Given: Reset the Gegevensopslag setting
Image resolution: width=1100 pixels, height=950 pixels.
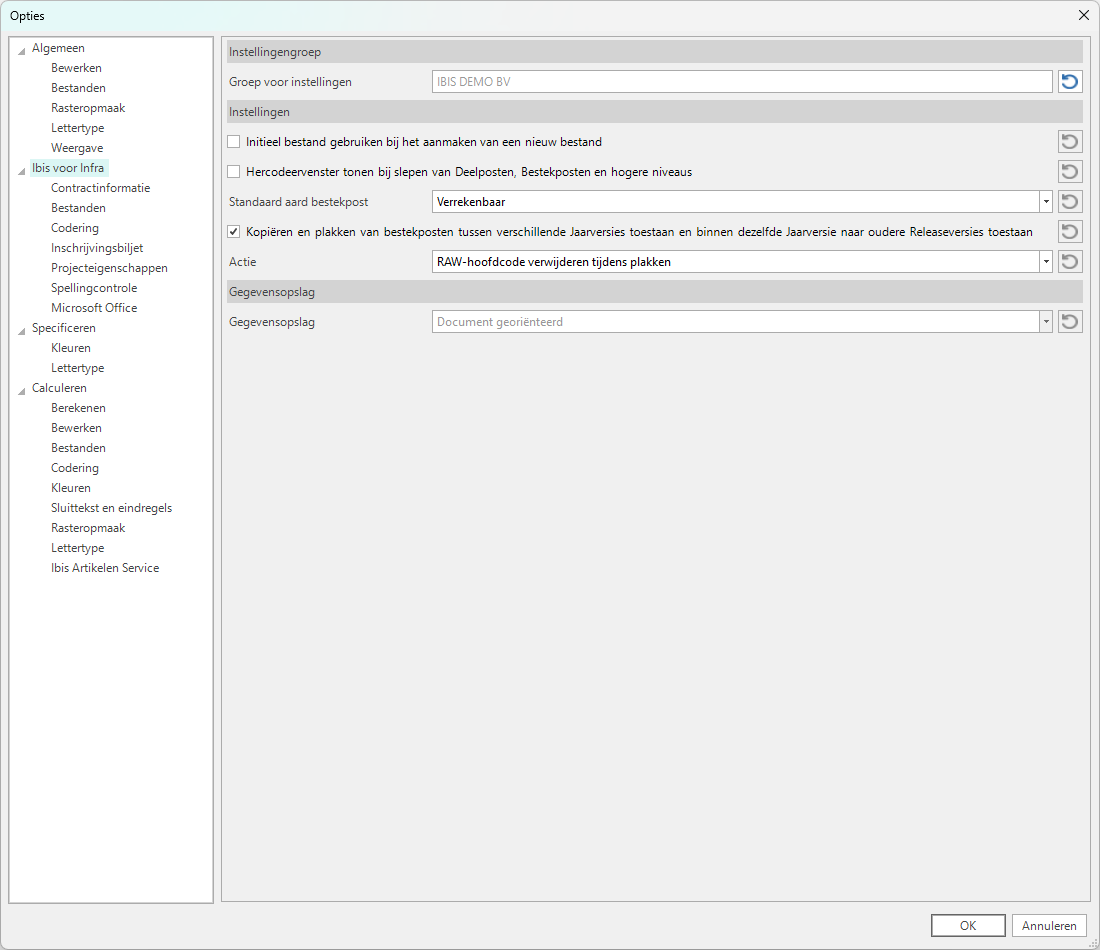Looking at the screenshot, I should pyautogui.click(x=1070, y=322).
